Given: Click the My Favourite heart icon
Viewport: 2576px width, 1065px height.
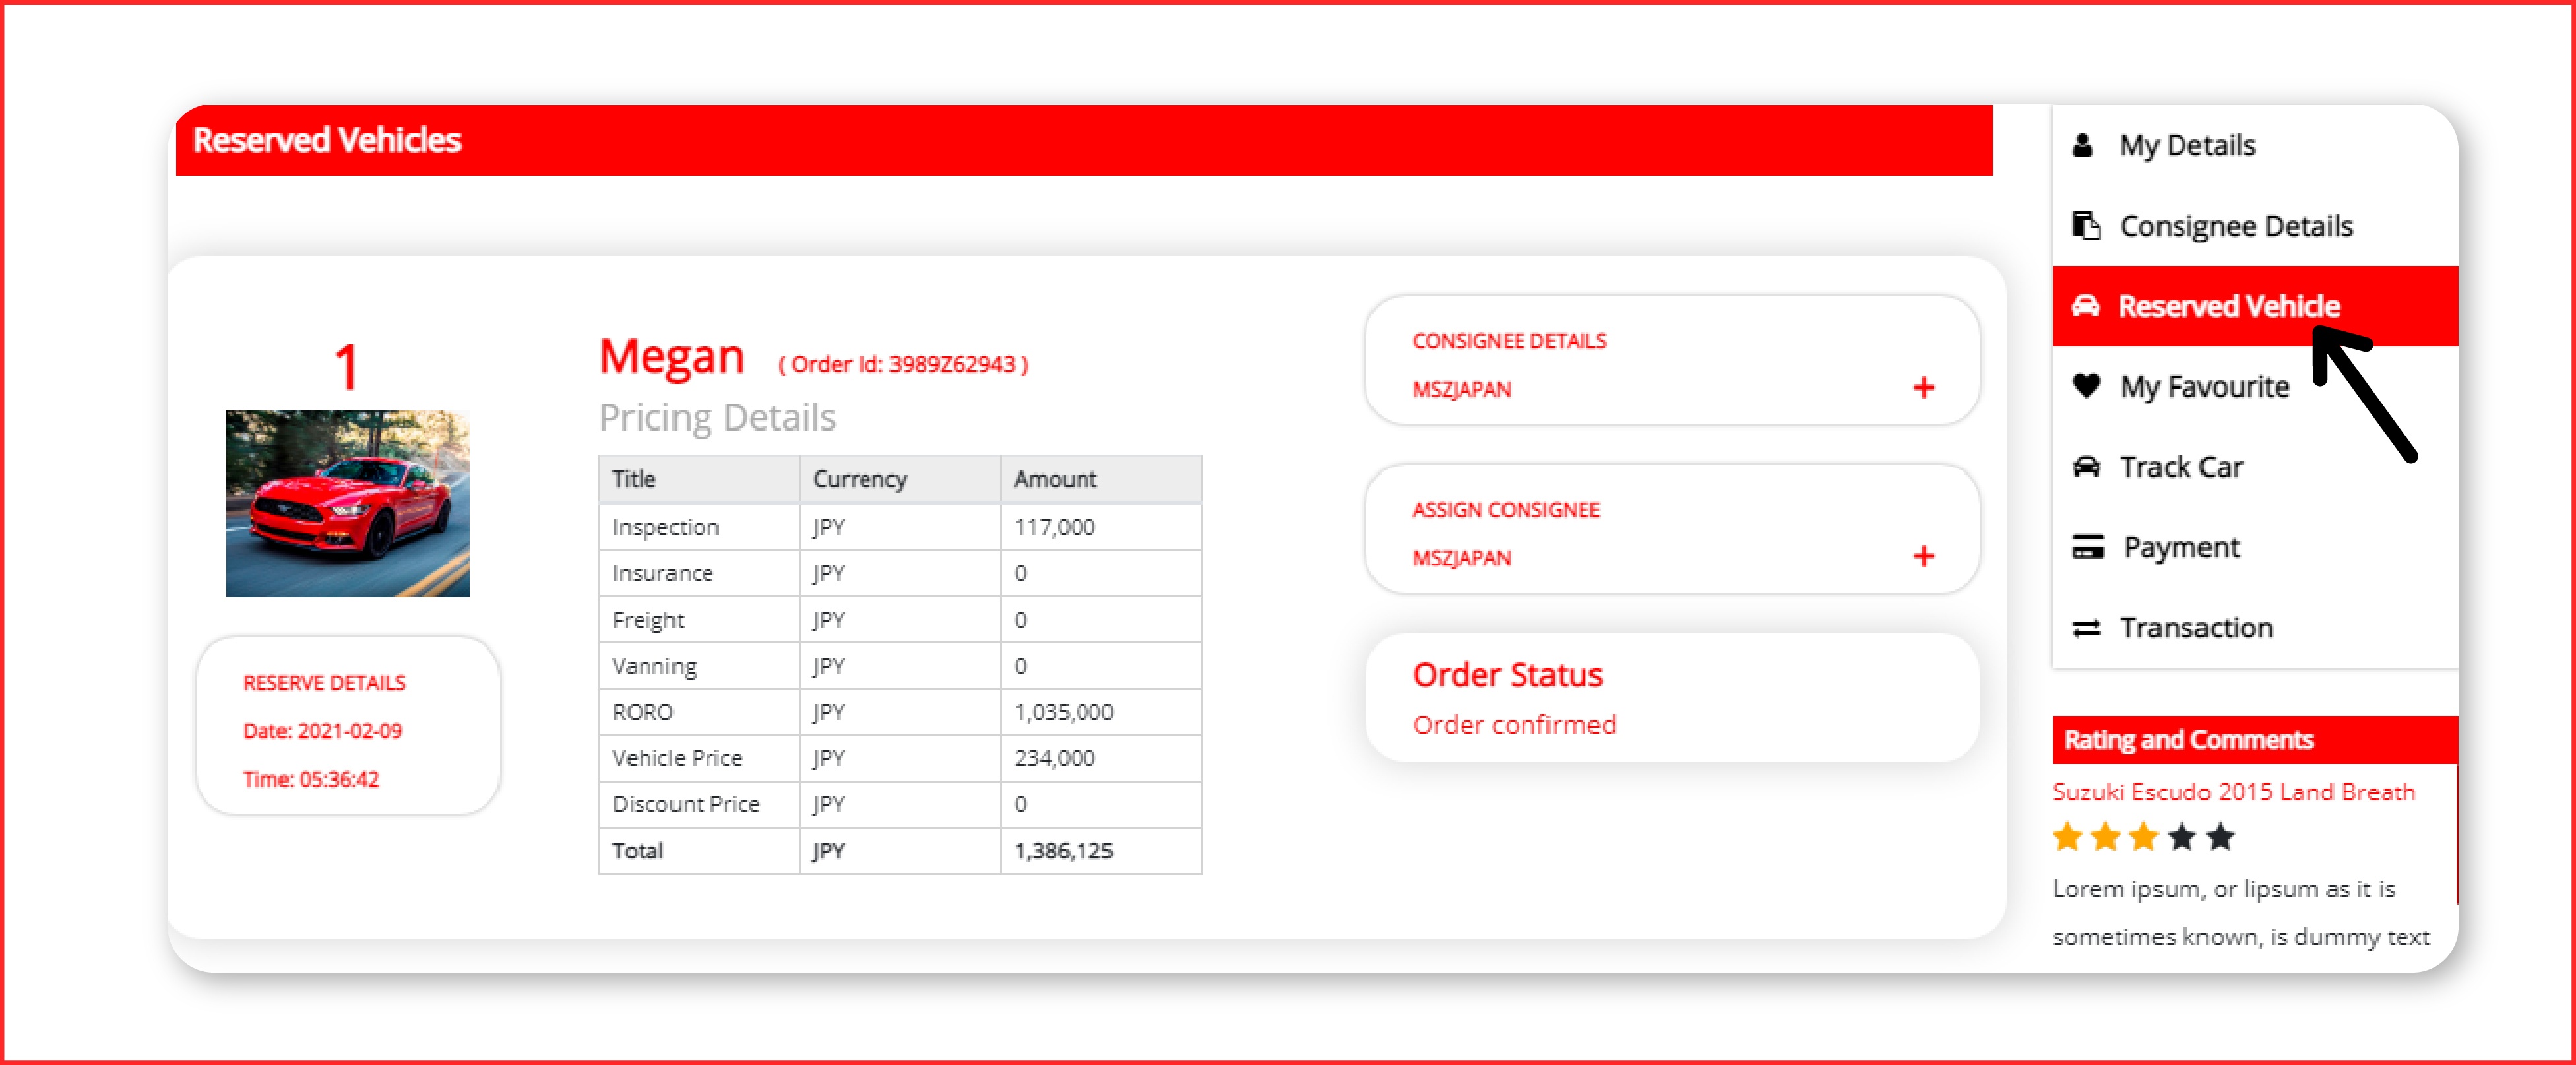Looking at the screenshot, I should [x=2086, y=386].
